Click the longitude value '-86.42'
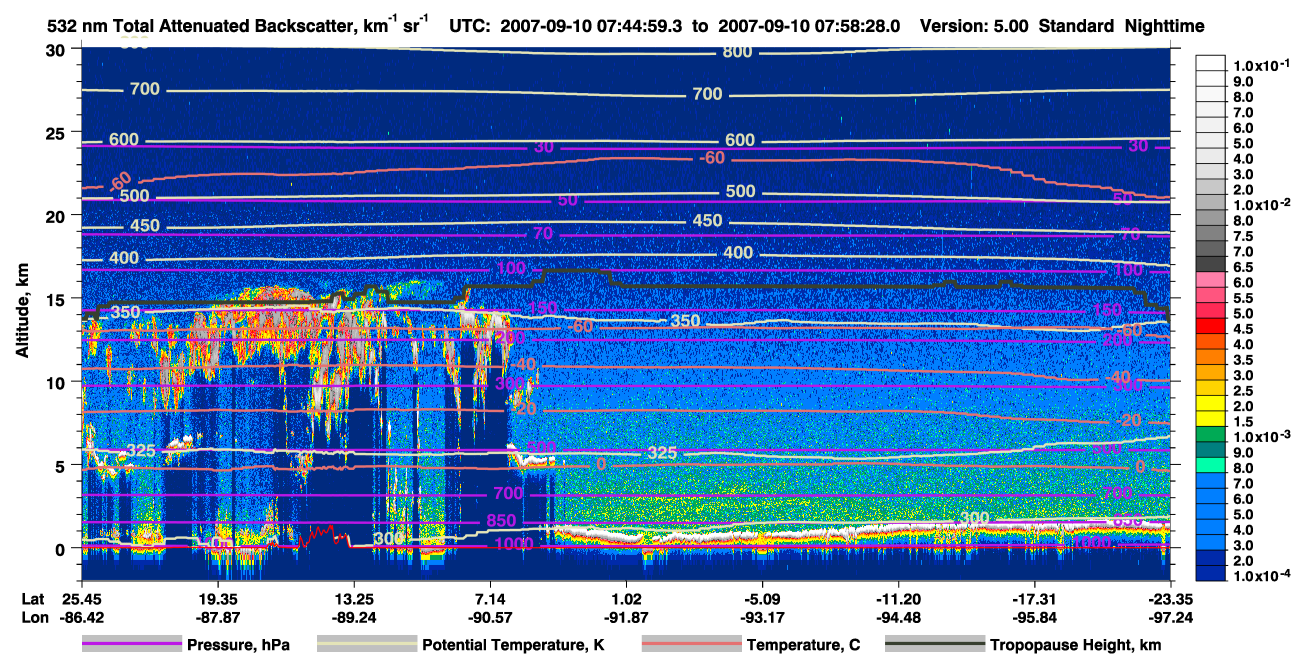The height and width of the screenshot is (667, 1300). point(81,618)
